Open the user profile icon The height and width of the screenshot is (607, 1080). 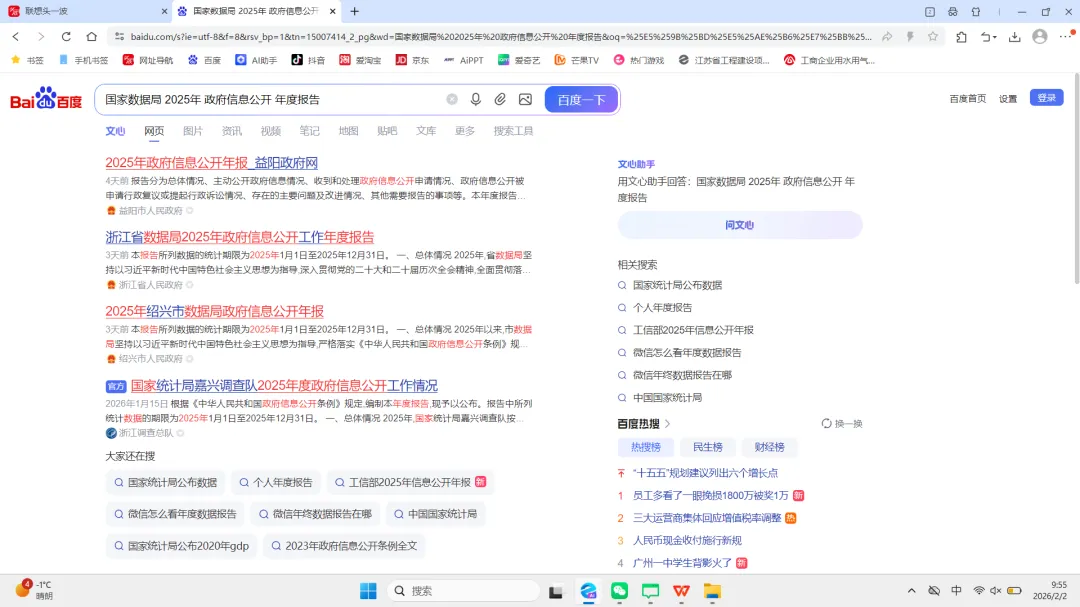(1040, 37)
